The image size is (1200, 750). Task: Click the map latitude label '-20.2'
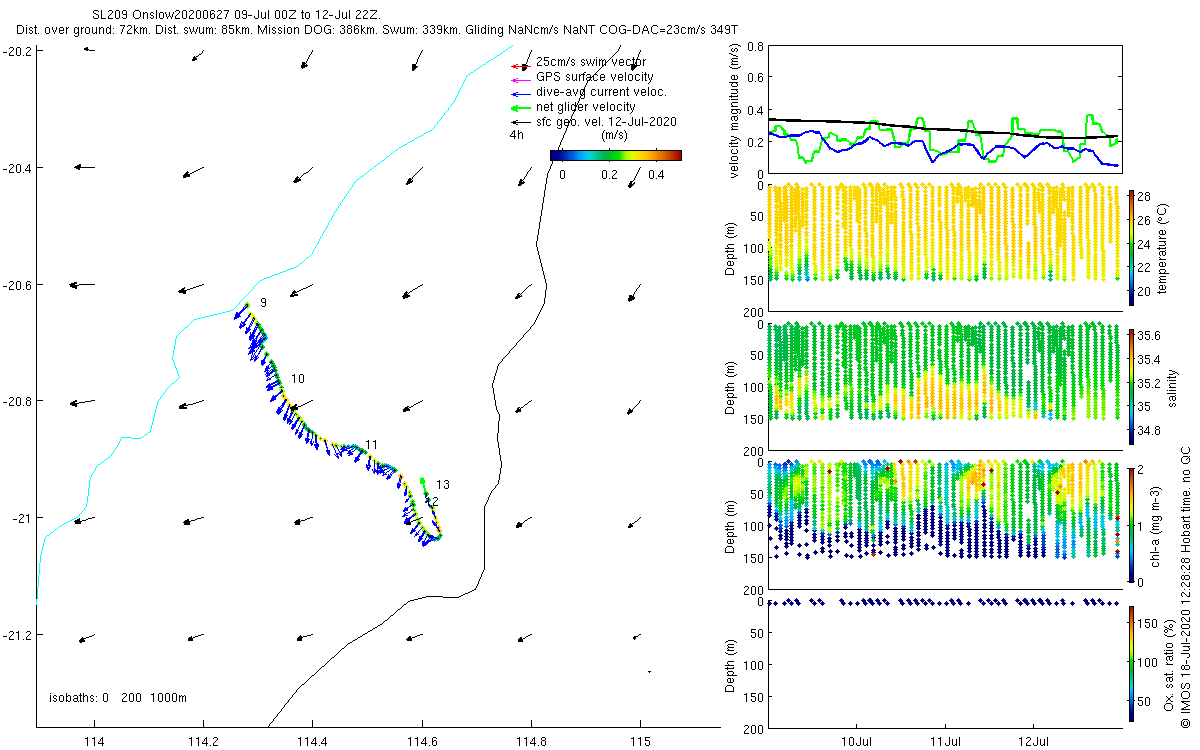(x=17, y=51)
